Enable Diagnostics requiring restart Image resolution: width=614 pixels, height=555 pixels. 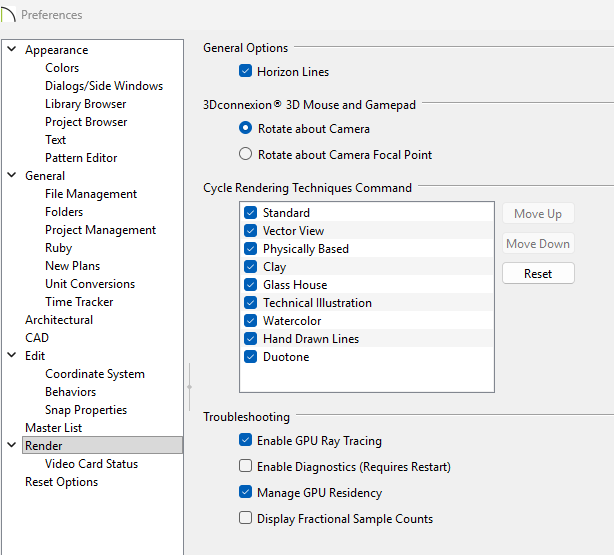point(245,467)
